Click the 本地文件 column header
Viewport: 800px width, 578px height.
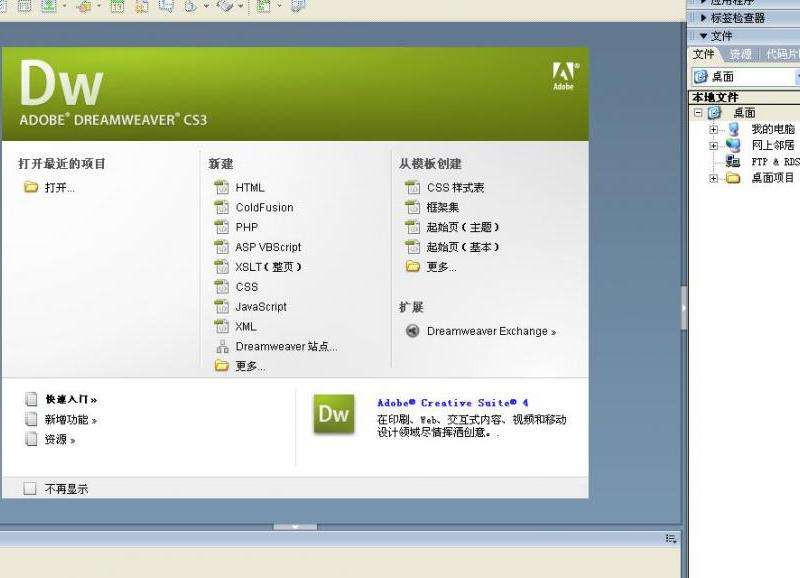pos(745,97)
